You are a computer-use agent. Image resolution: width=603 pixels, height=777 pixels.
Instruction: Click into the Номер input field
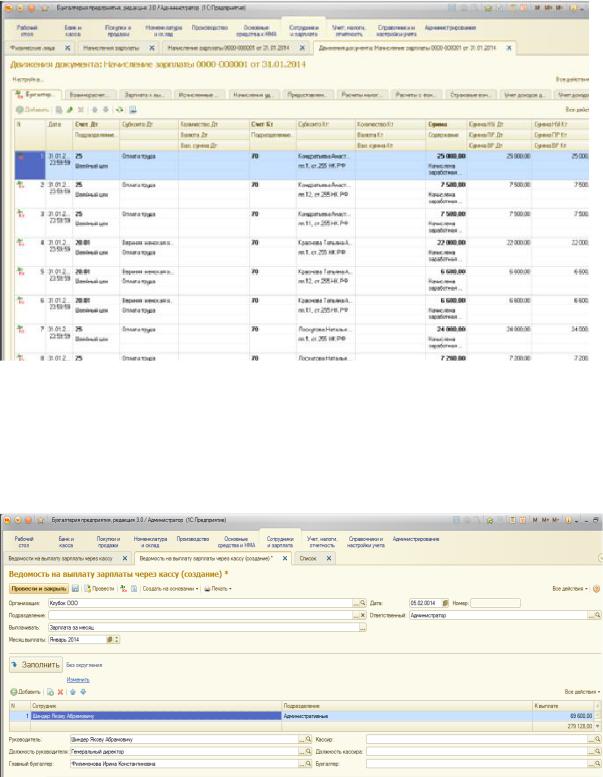495,603
